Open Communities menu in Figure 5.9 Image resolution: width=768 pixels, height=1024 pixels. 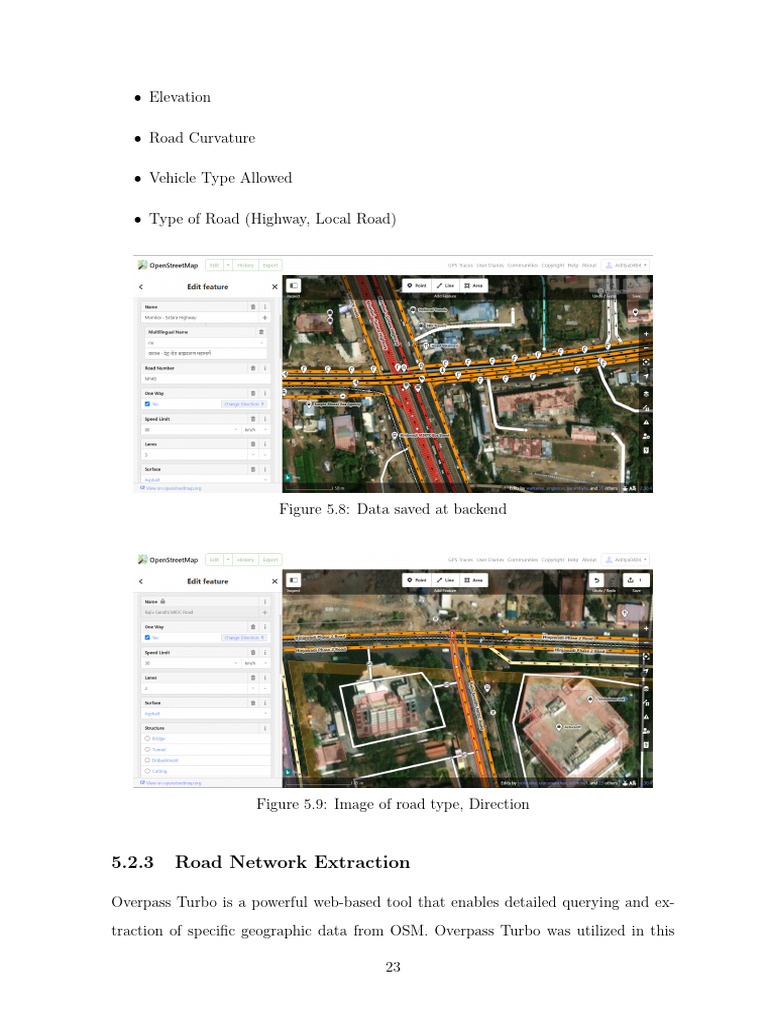[x=522, y=560]
